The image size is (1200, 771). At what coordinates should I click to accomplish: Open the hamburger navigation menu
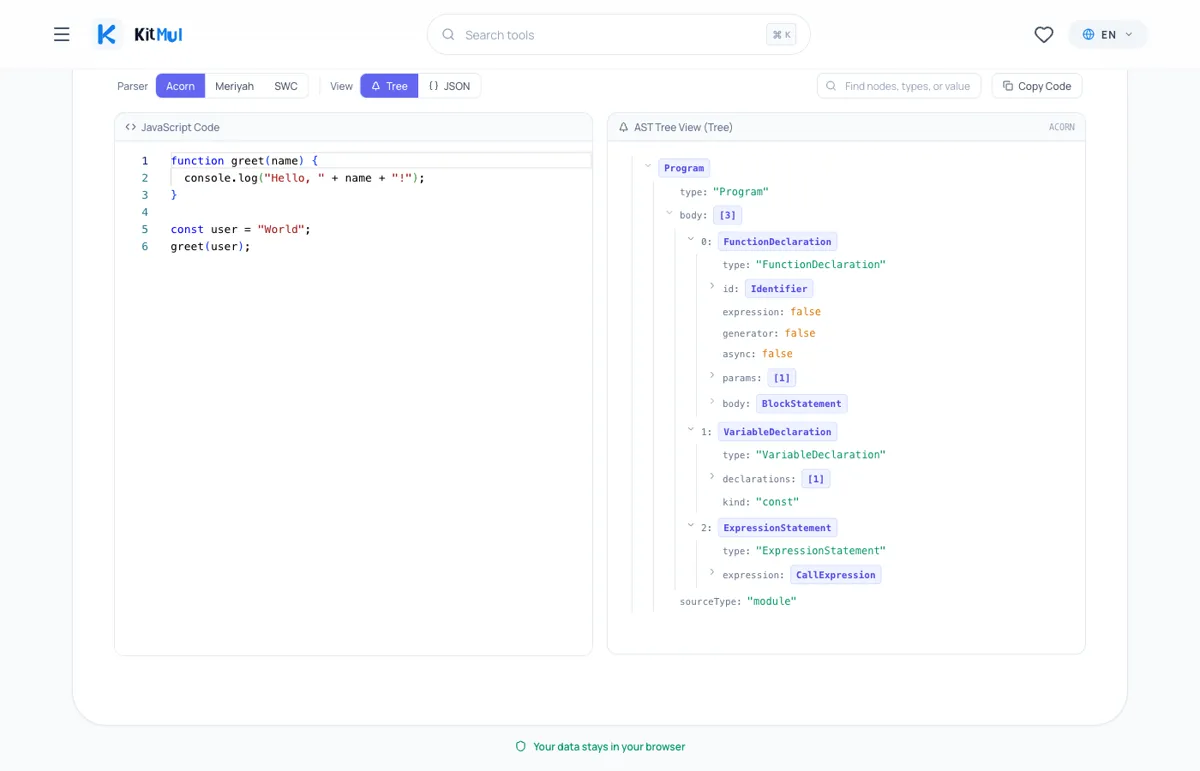(61, 33)
